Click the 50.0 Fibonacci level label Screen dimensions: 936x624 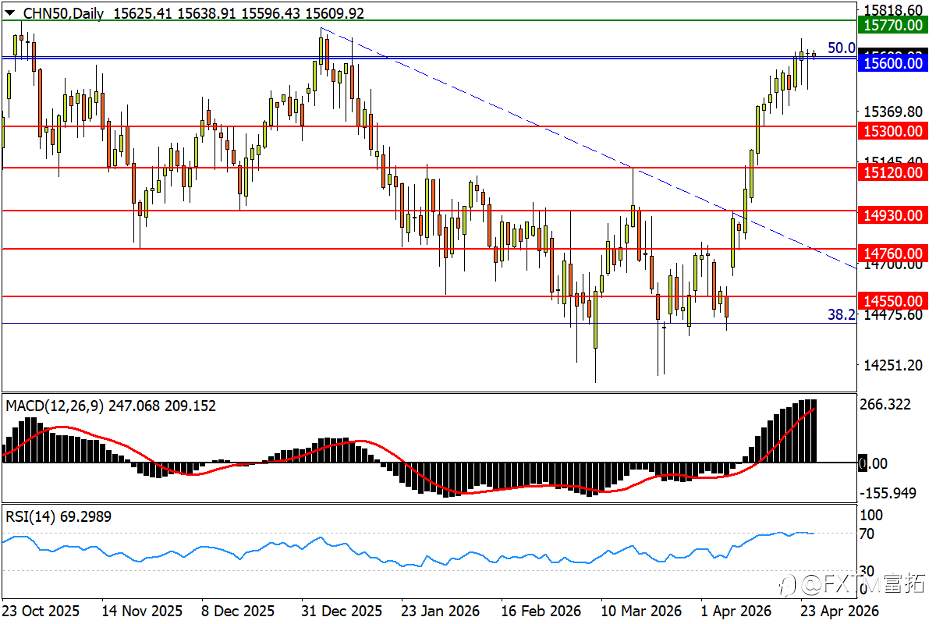tap(842, 48)
